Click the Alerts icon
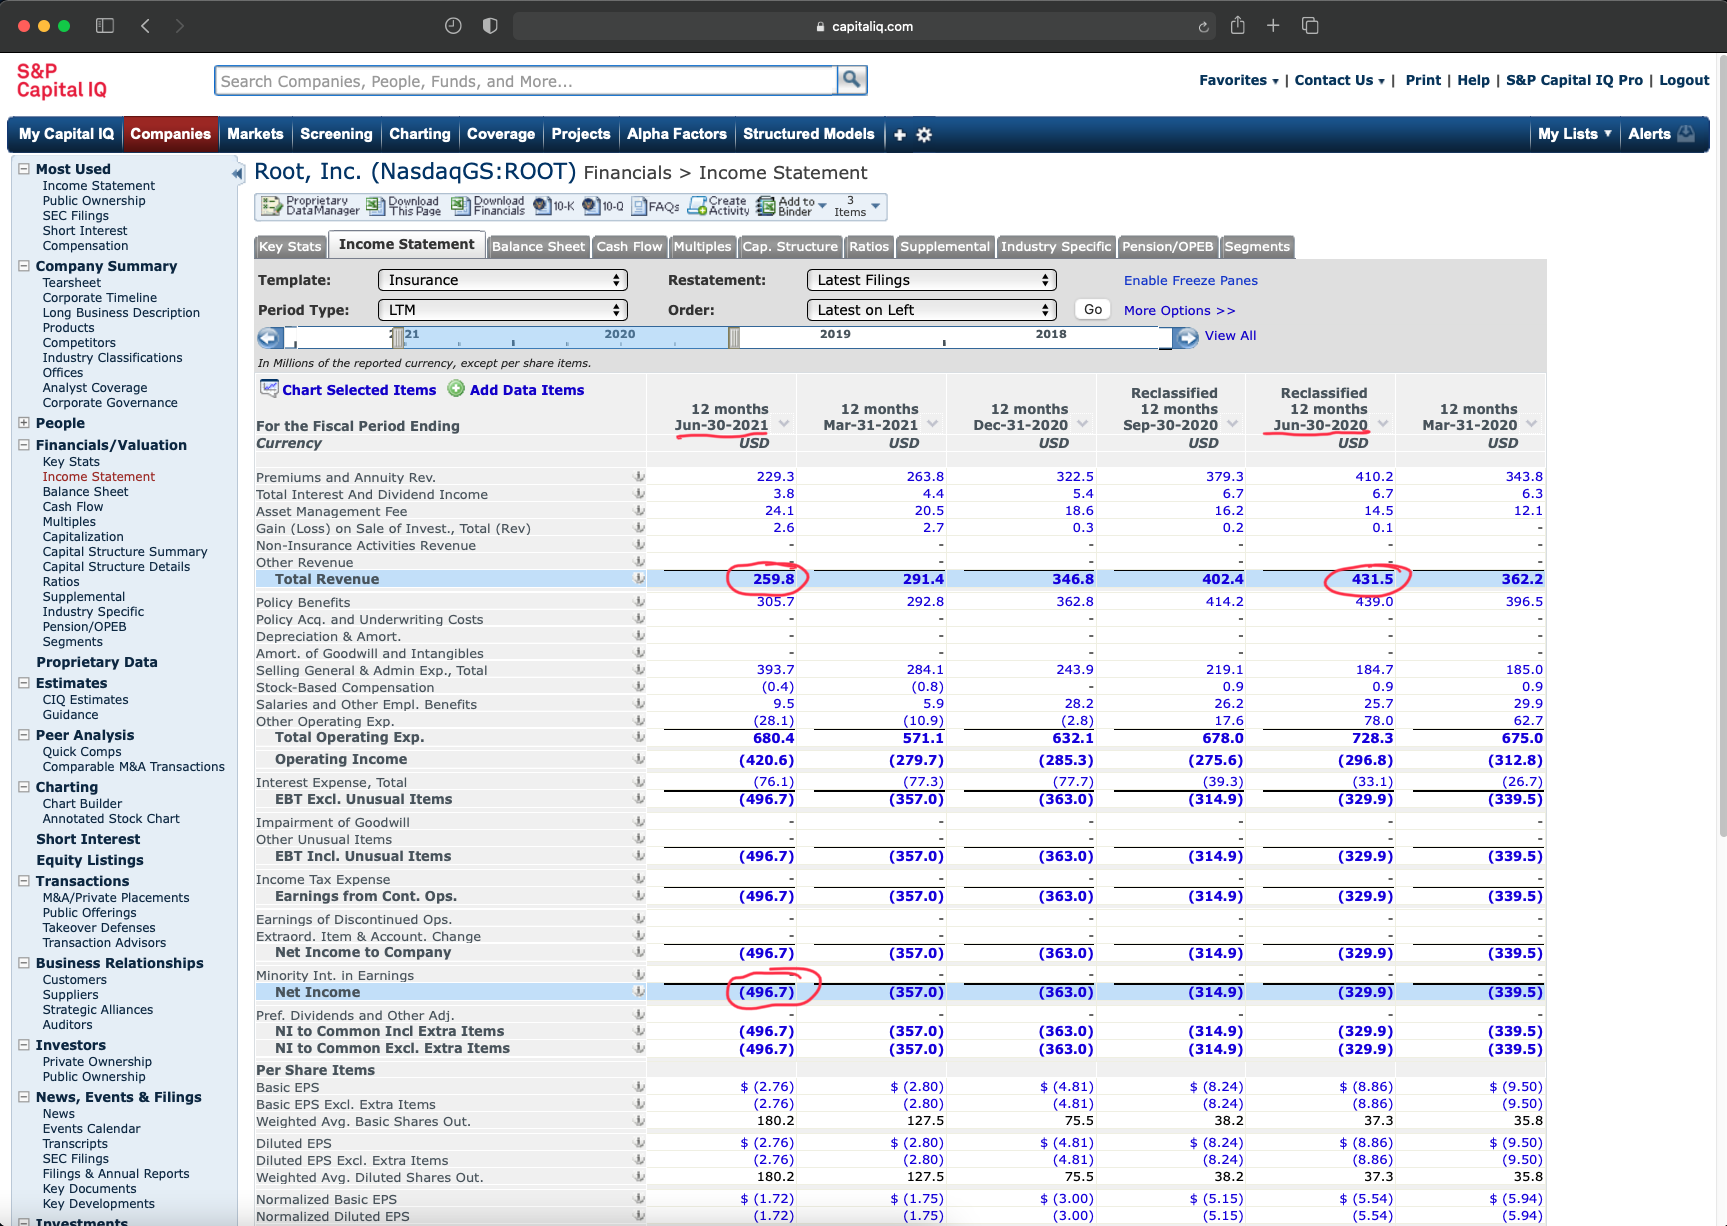Screen dimensions: 1727x1226 [x=1686, y=134]
